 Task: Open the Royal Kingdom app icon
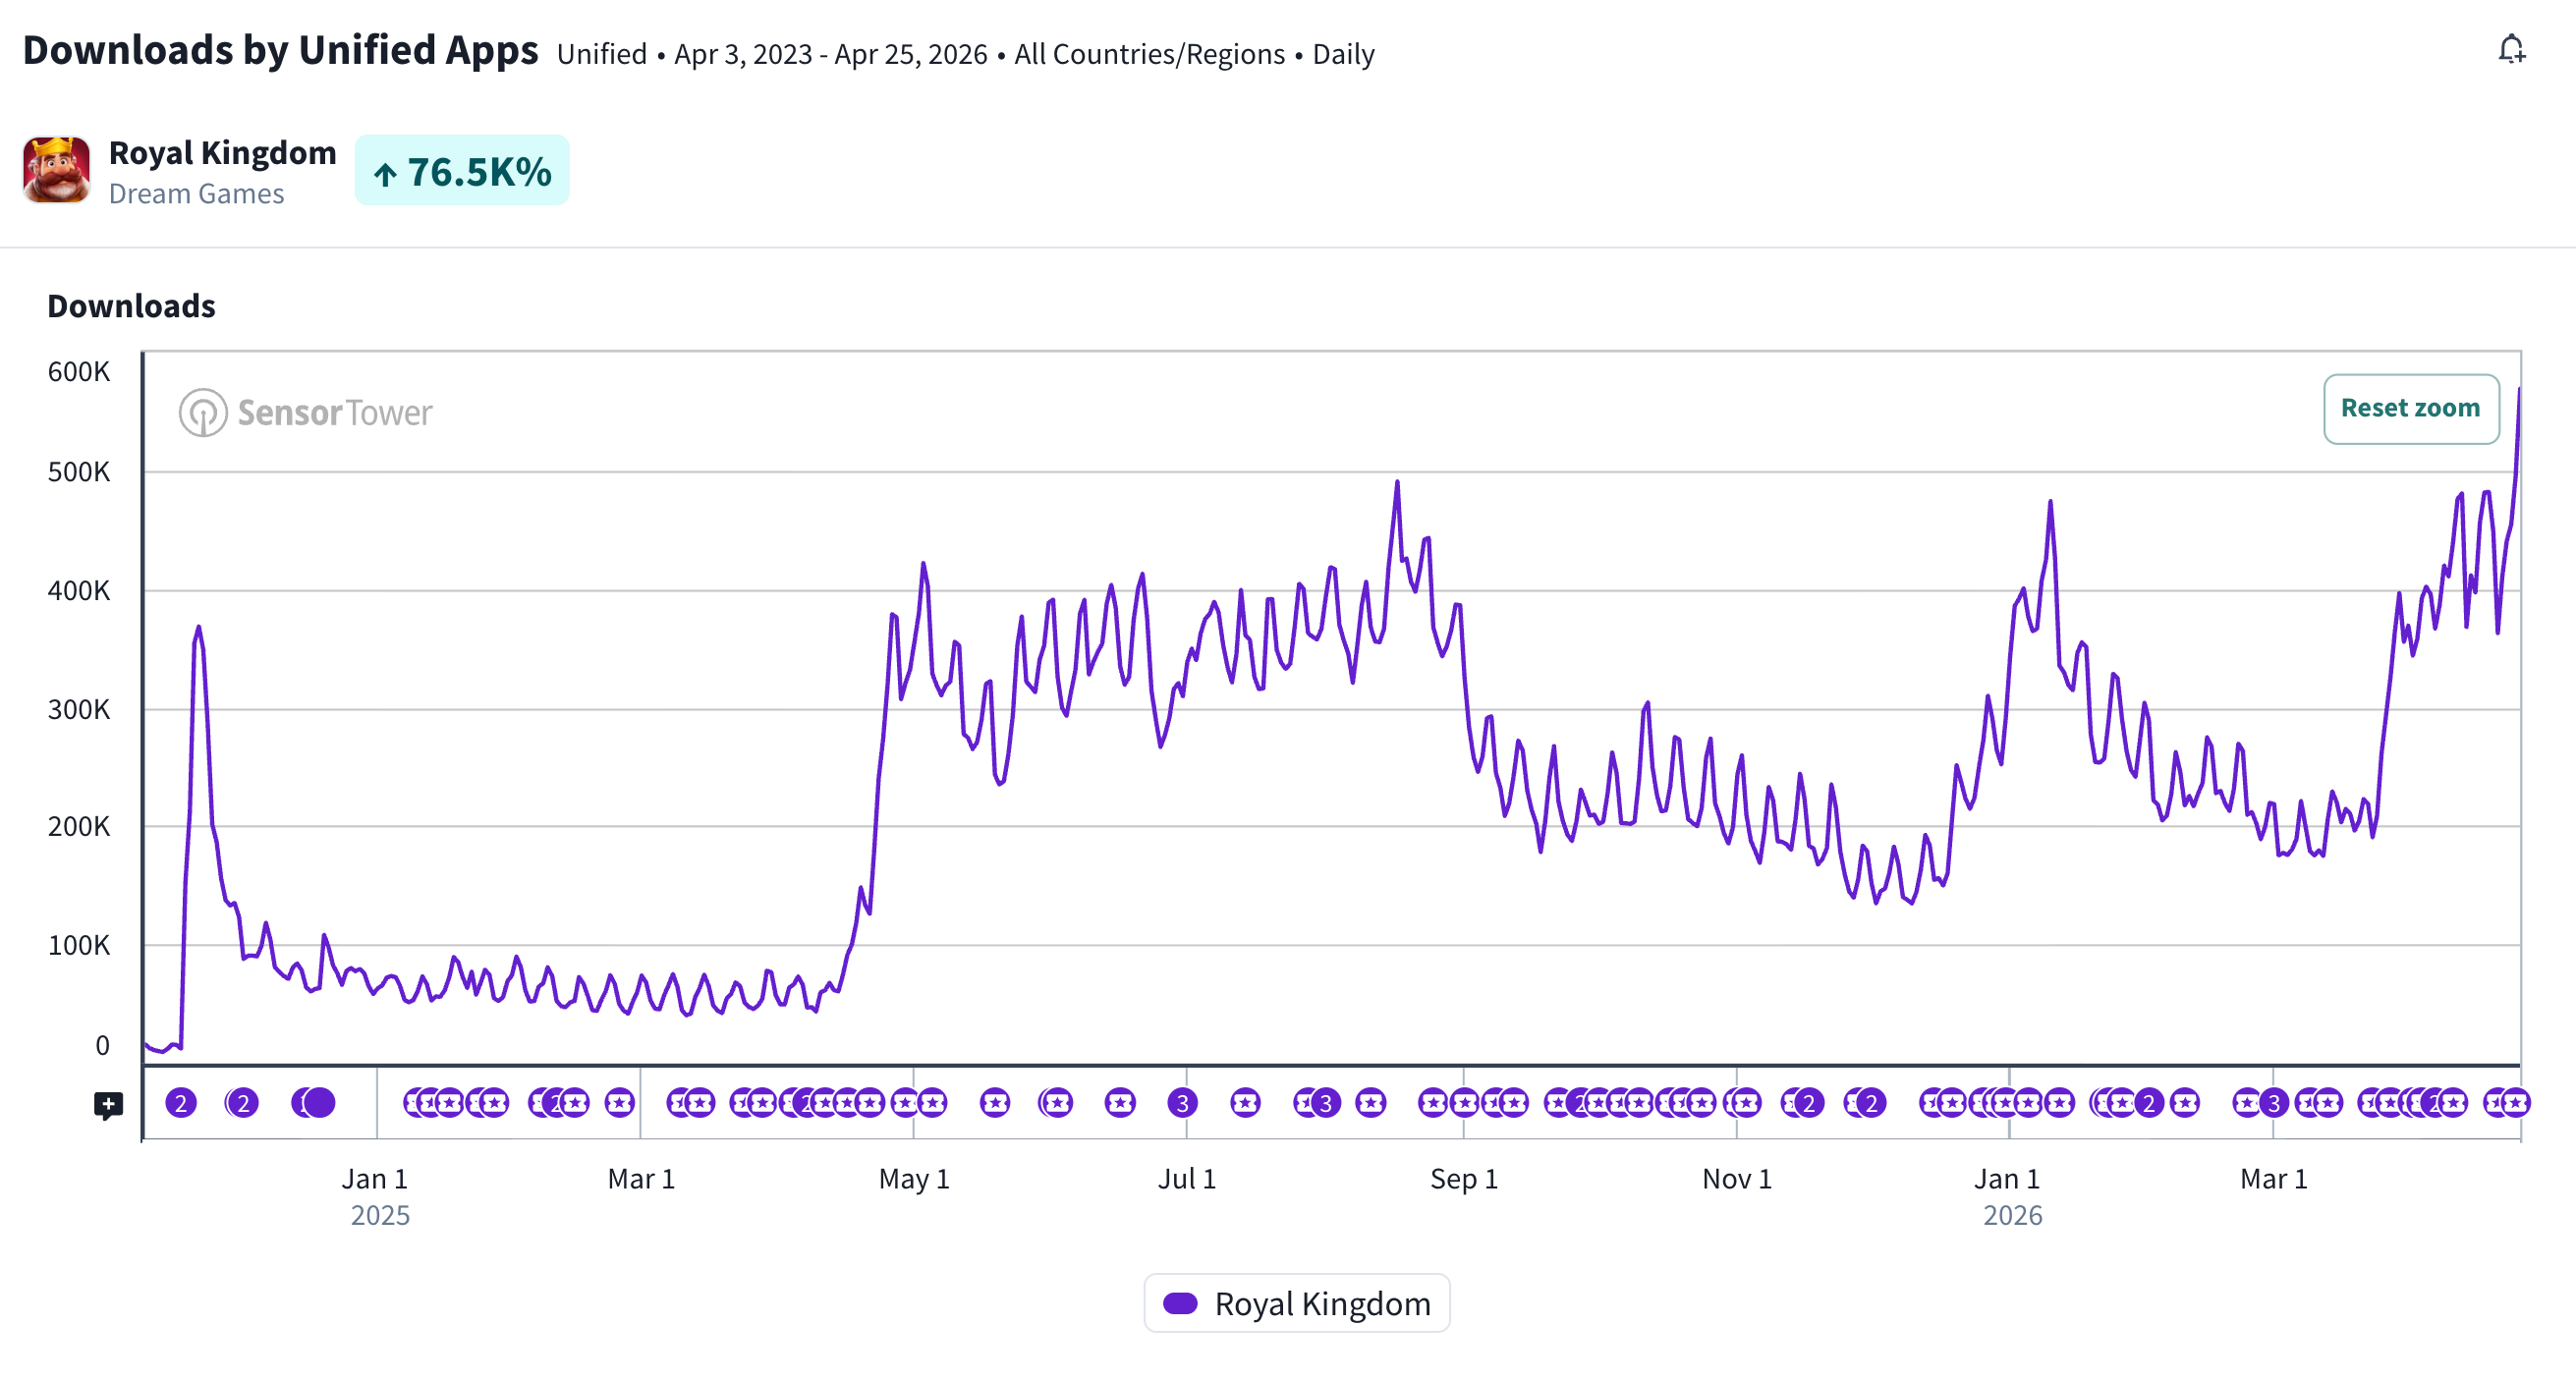point(57,170)
